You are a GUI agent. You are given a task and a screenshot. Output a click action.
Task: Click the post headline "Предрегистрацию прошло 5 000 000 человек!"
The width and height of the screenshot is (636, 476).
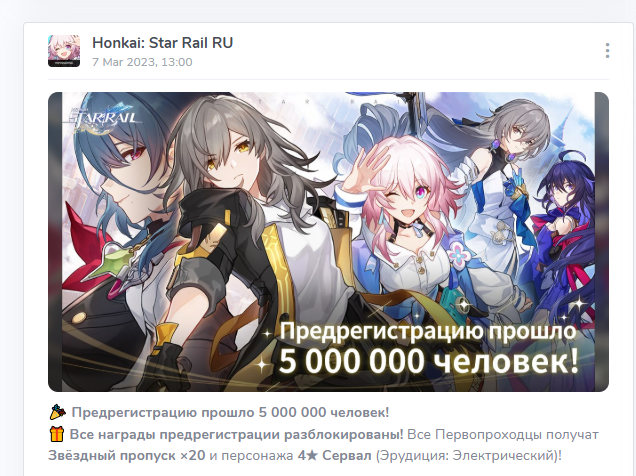point(230,412)
